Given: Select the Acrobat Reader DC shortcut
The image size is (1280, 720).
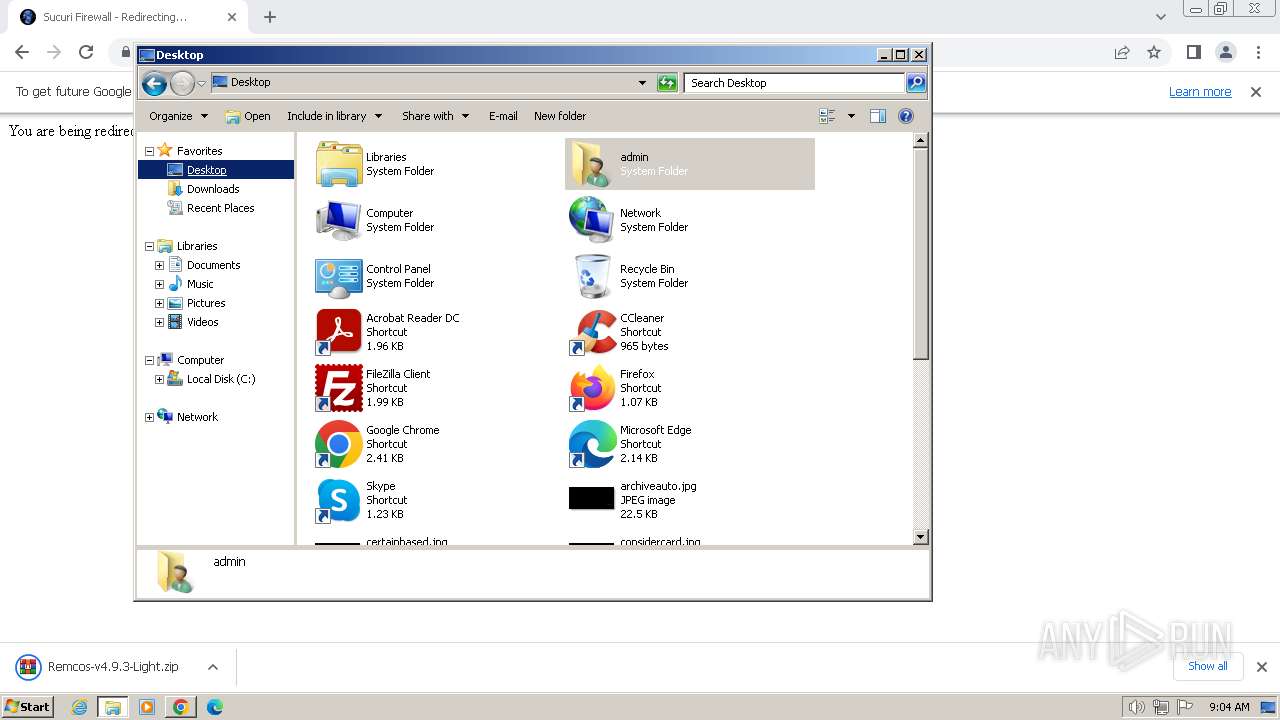Looking at the screenshot, I should point(339,332).
